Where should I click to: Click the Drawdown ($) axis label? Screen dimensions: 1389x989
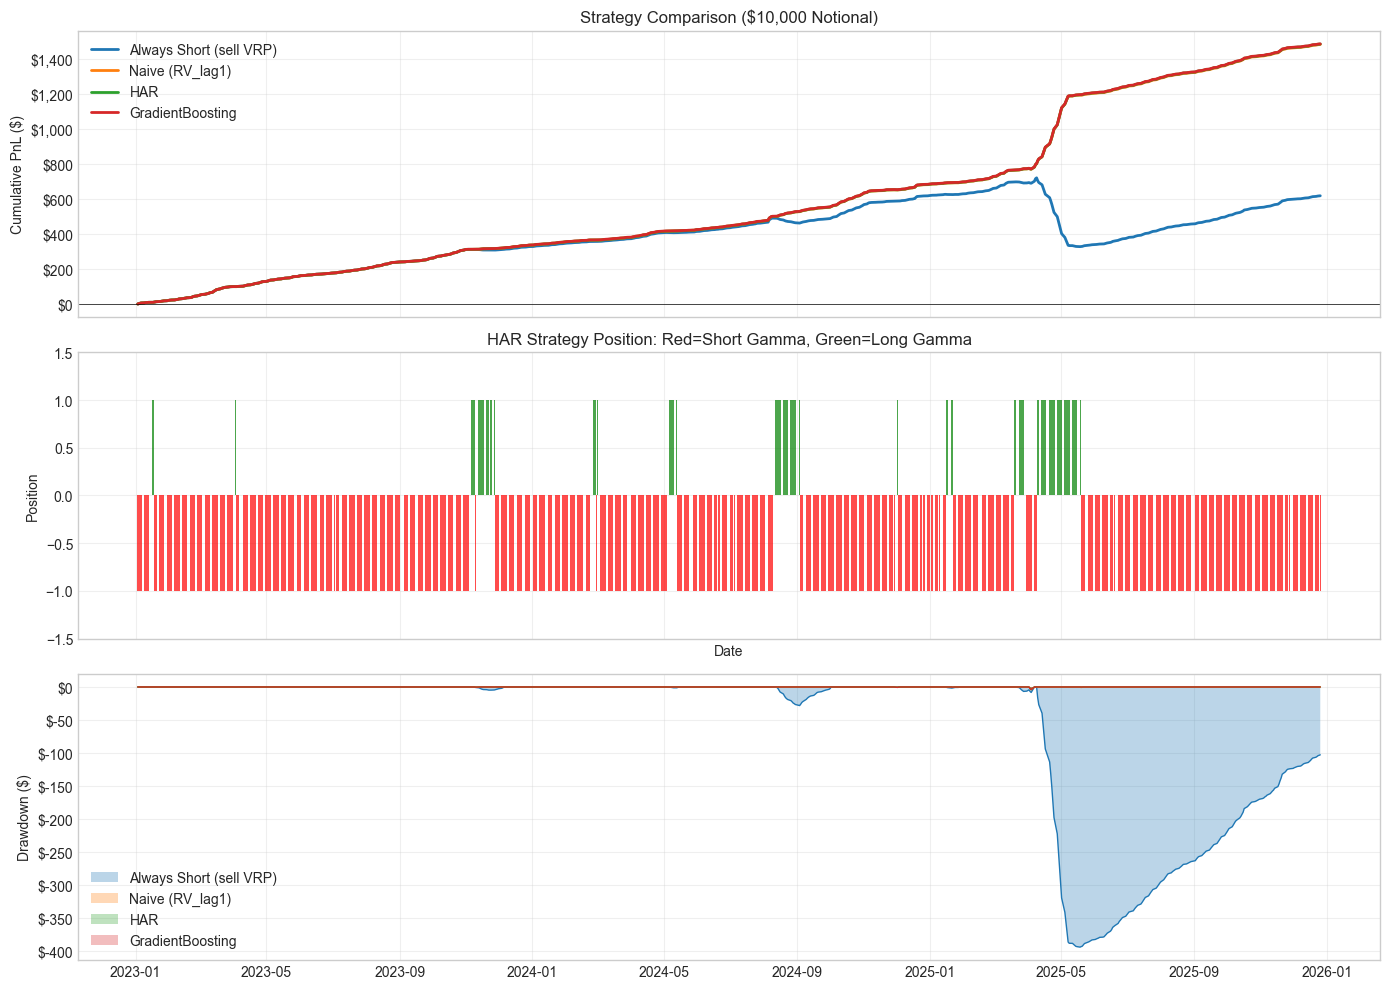click(x=23, y=818)
